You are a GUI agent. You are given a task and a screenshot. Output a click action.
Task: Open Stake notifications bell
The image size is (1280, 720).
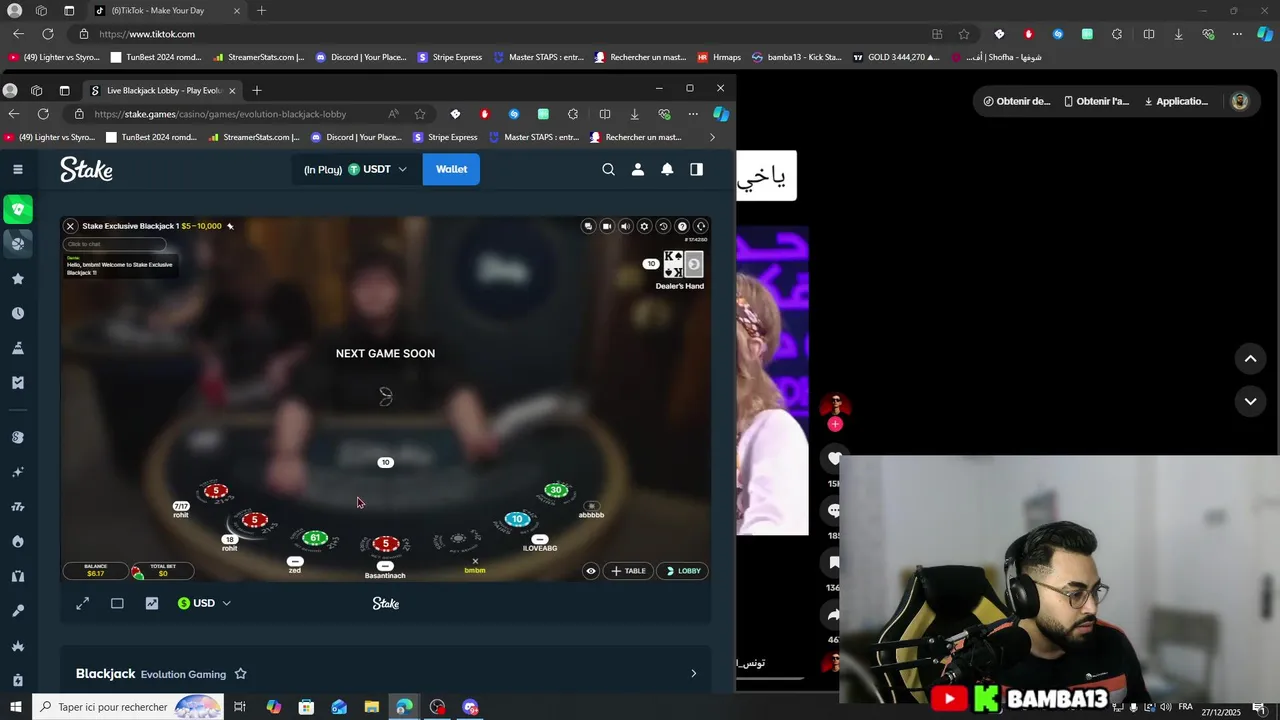[667, 169]
